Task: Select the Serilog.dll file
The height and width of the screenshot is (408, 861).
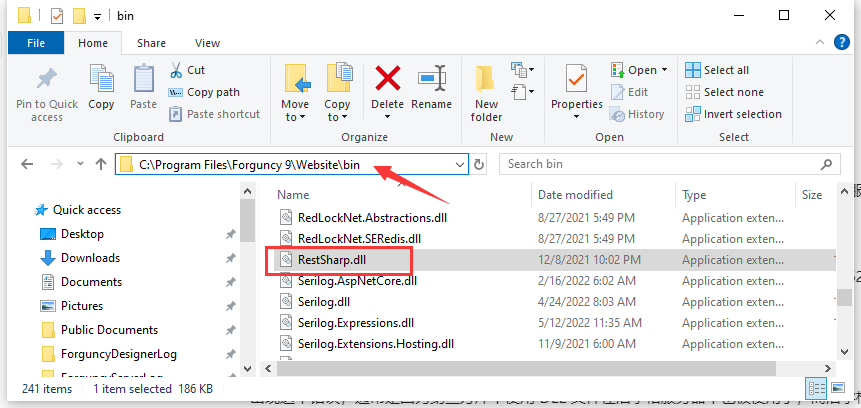Action: 324,302
